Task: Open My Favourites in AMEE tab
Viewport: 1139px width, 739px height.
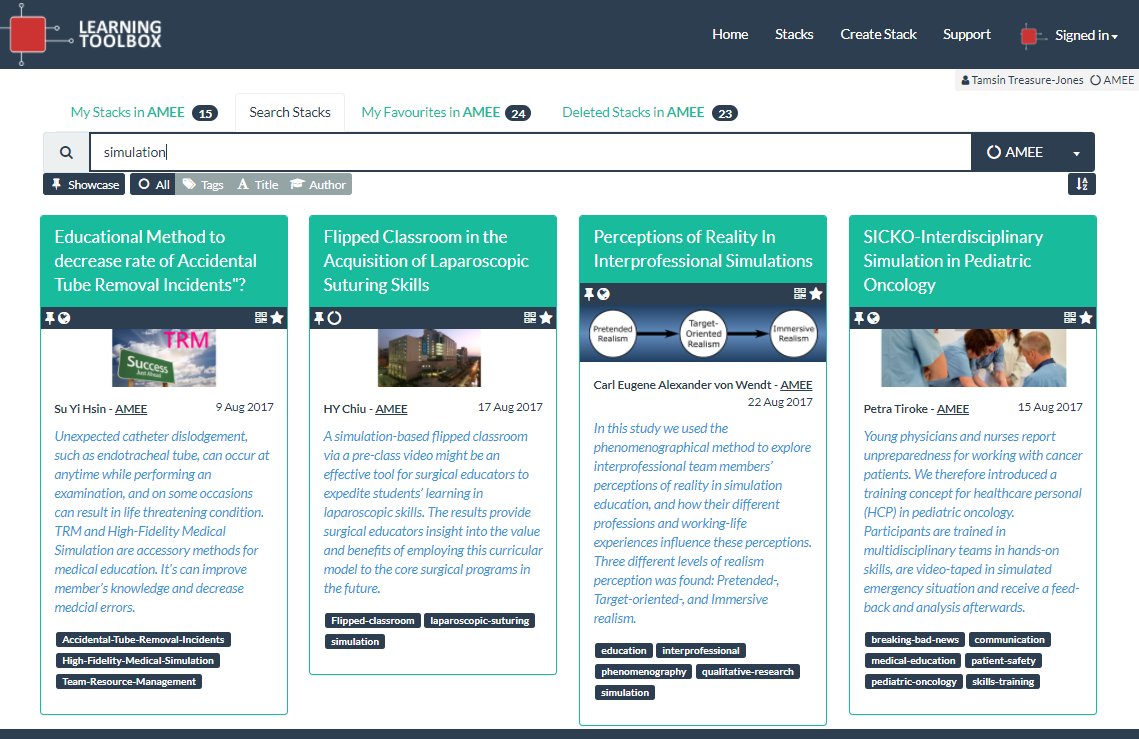Action: tap(444, 112)
